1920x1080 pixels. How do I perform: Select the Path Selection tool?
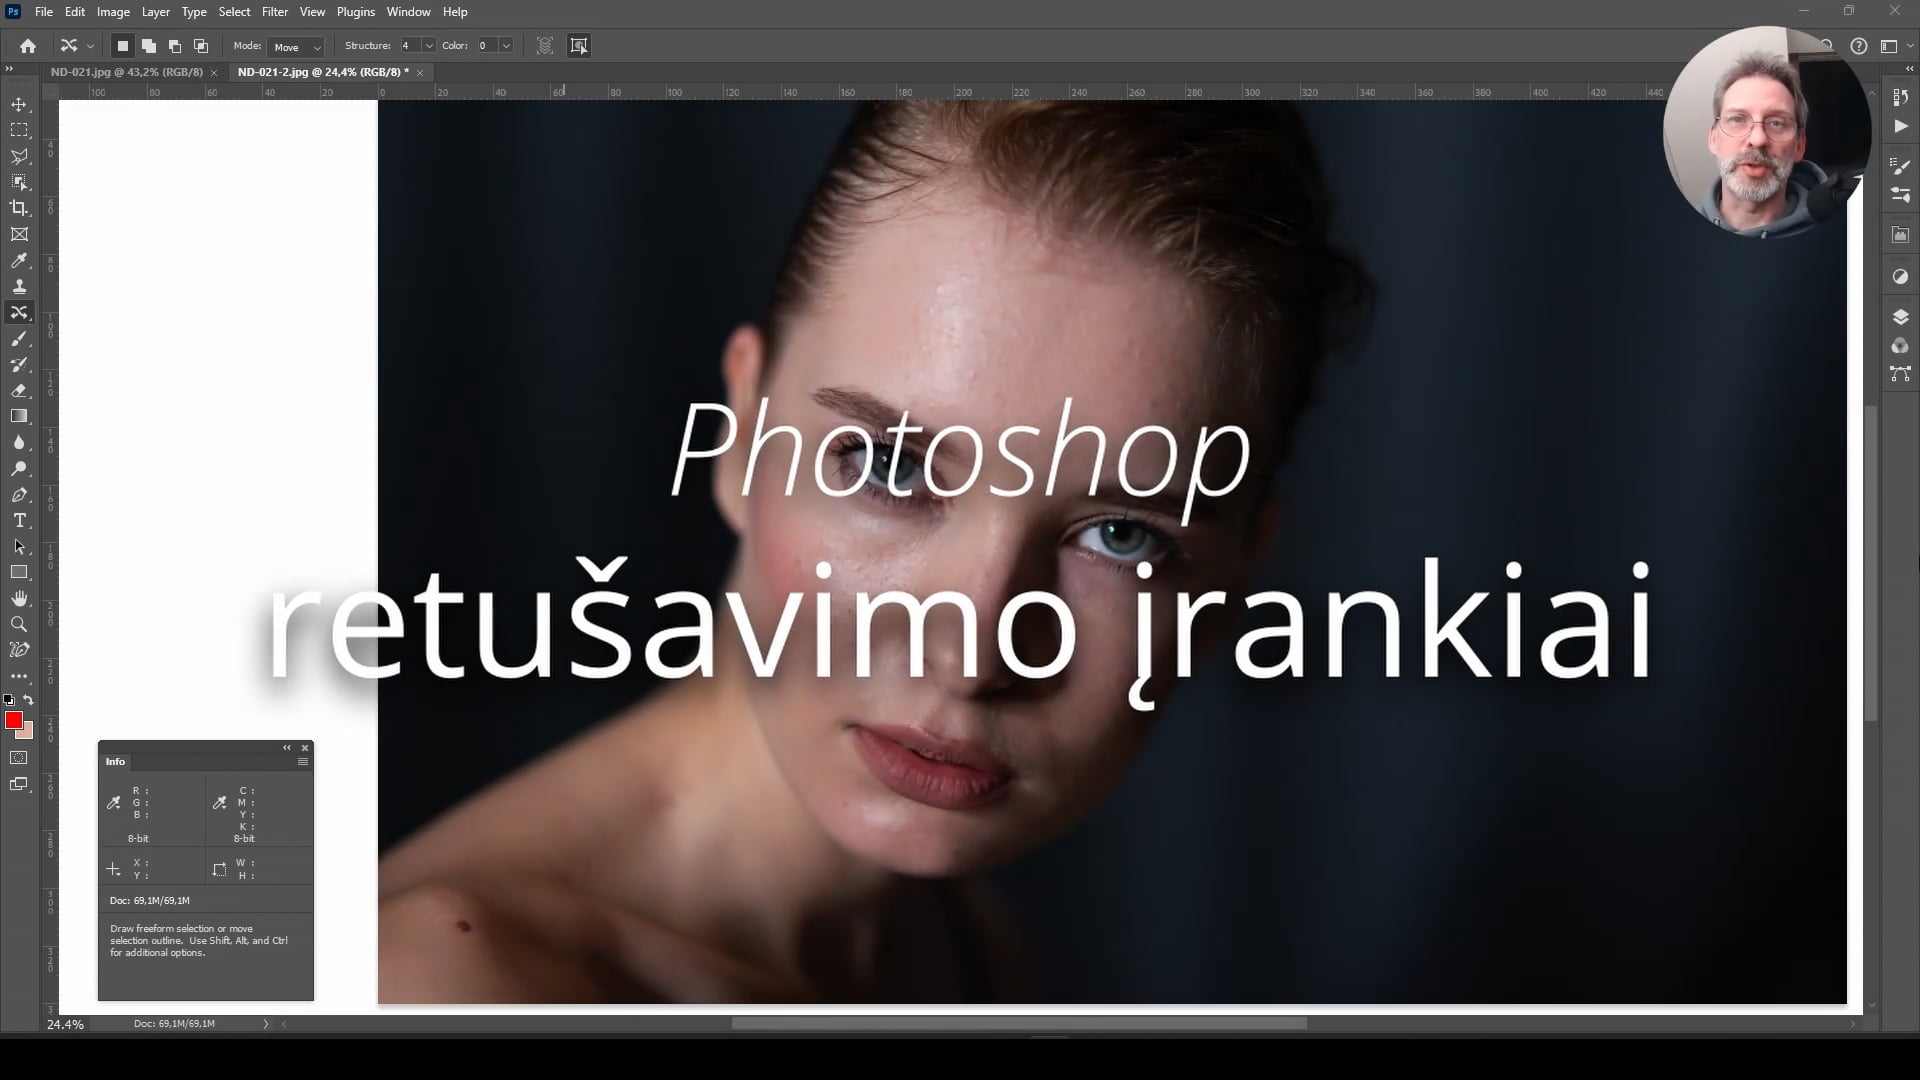[x=19, y=547]
